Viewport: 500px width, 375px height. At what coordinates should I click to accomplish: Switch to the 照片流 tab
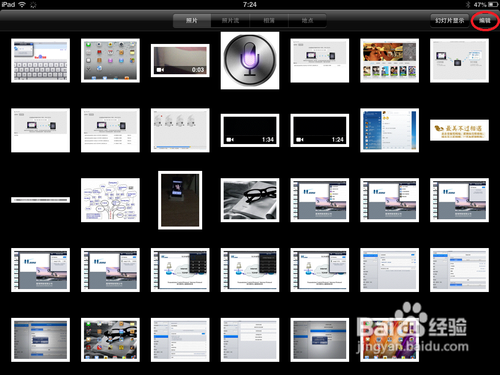point(230,21)
